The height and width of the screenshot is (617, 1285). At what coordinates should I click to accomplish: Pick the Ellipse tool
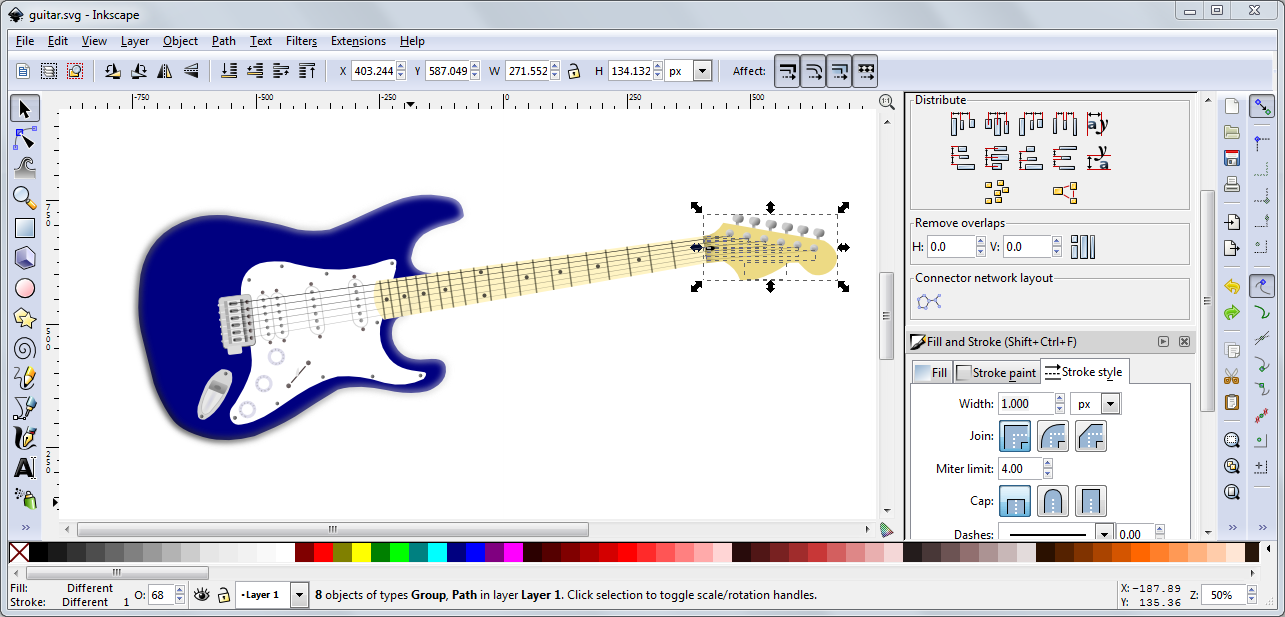25,288
